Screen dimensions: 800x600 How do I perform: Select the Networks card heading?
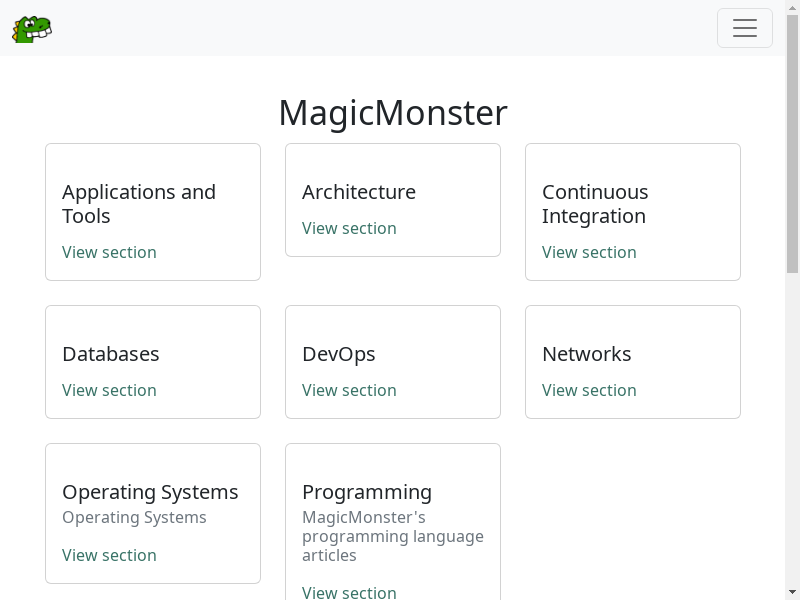coord(587,354)
